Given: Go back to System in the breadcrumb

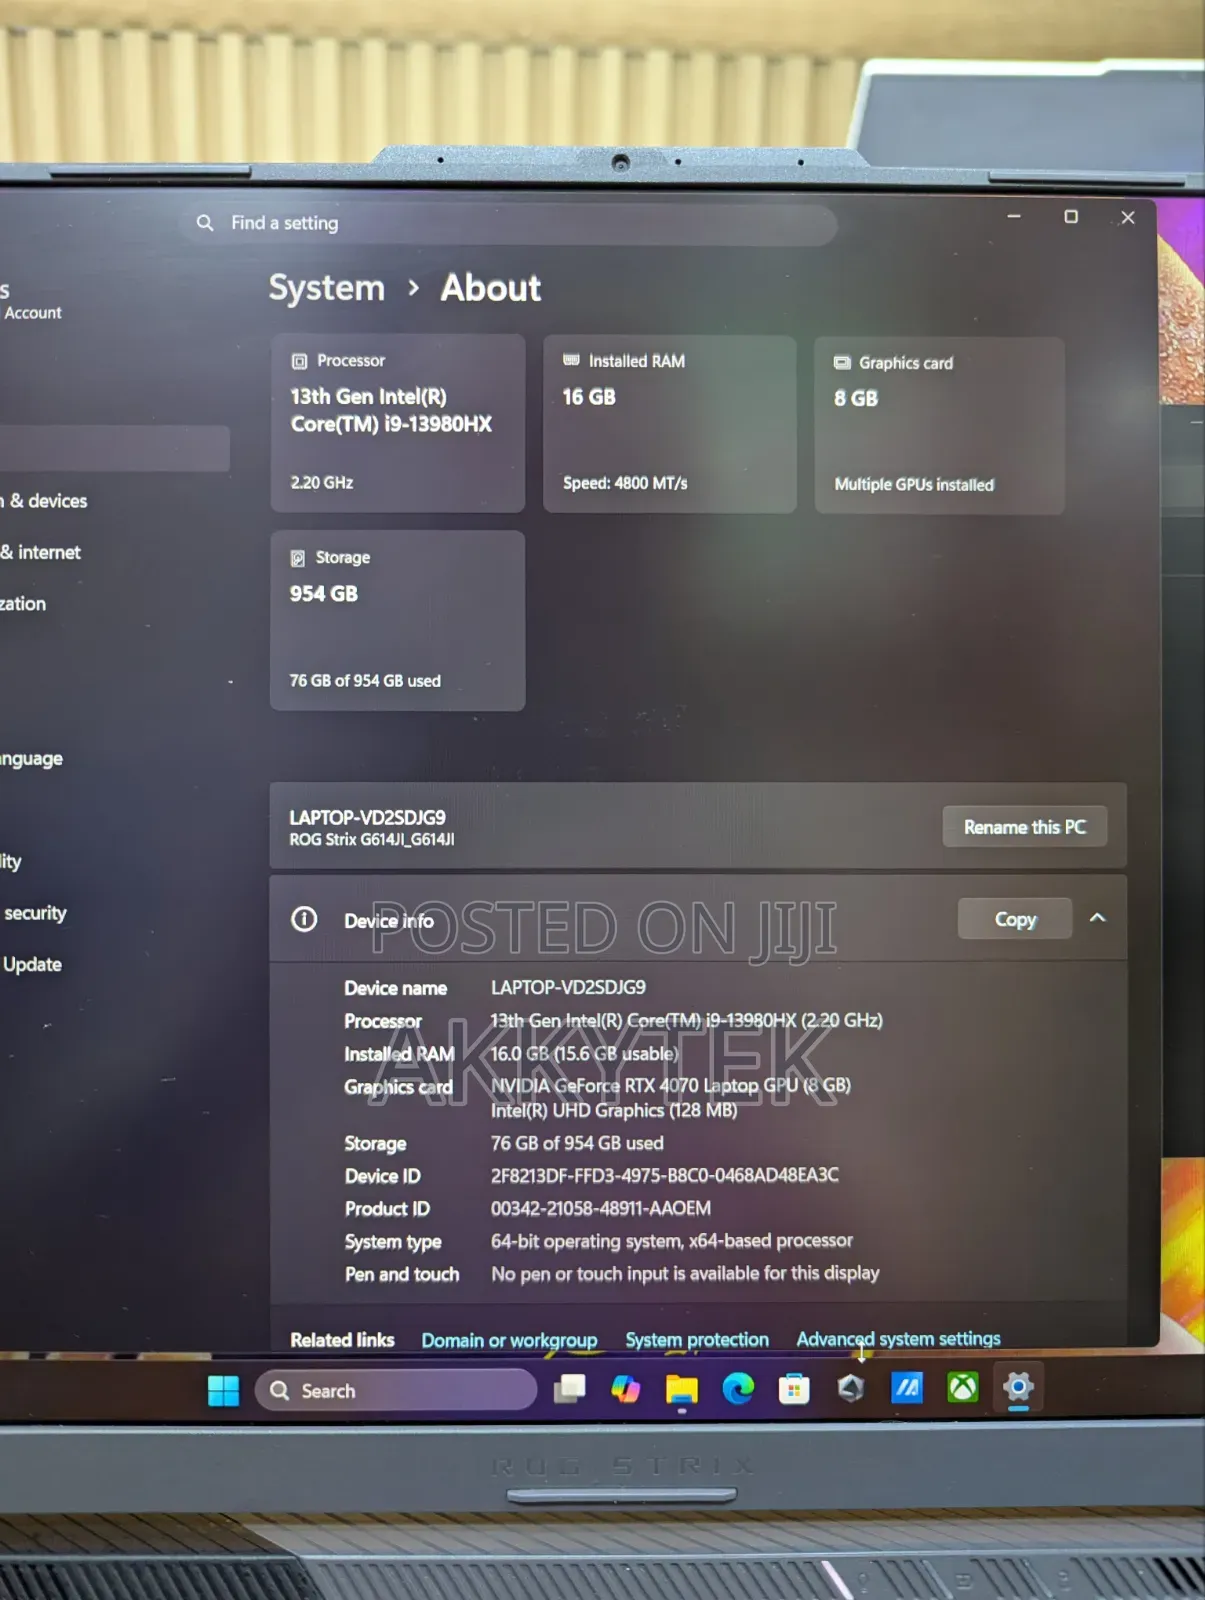Looking at the screenshot, I should (326, 288).
